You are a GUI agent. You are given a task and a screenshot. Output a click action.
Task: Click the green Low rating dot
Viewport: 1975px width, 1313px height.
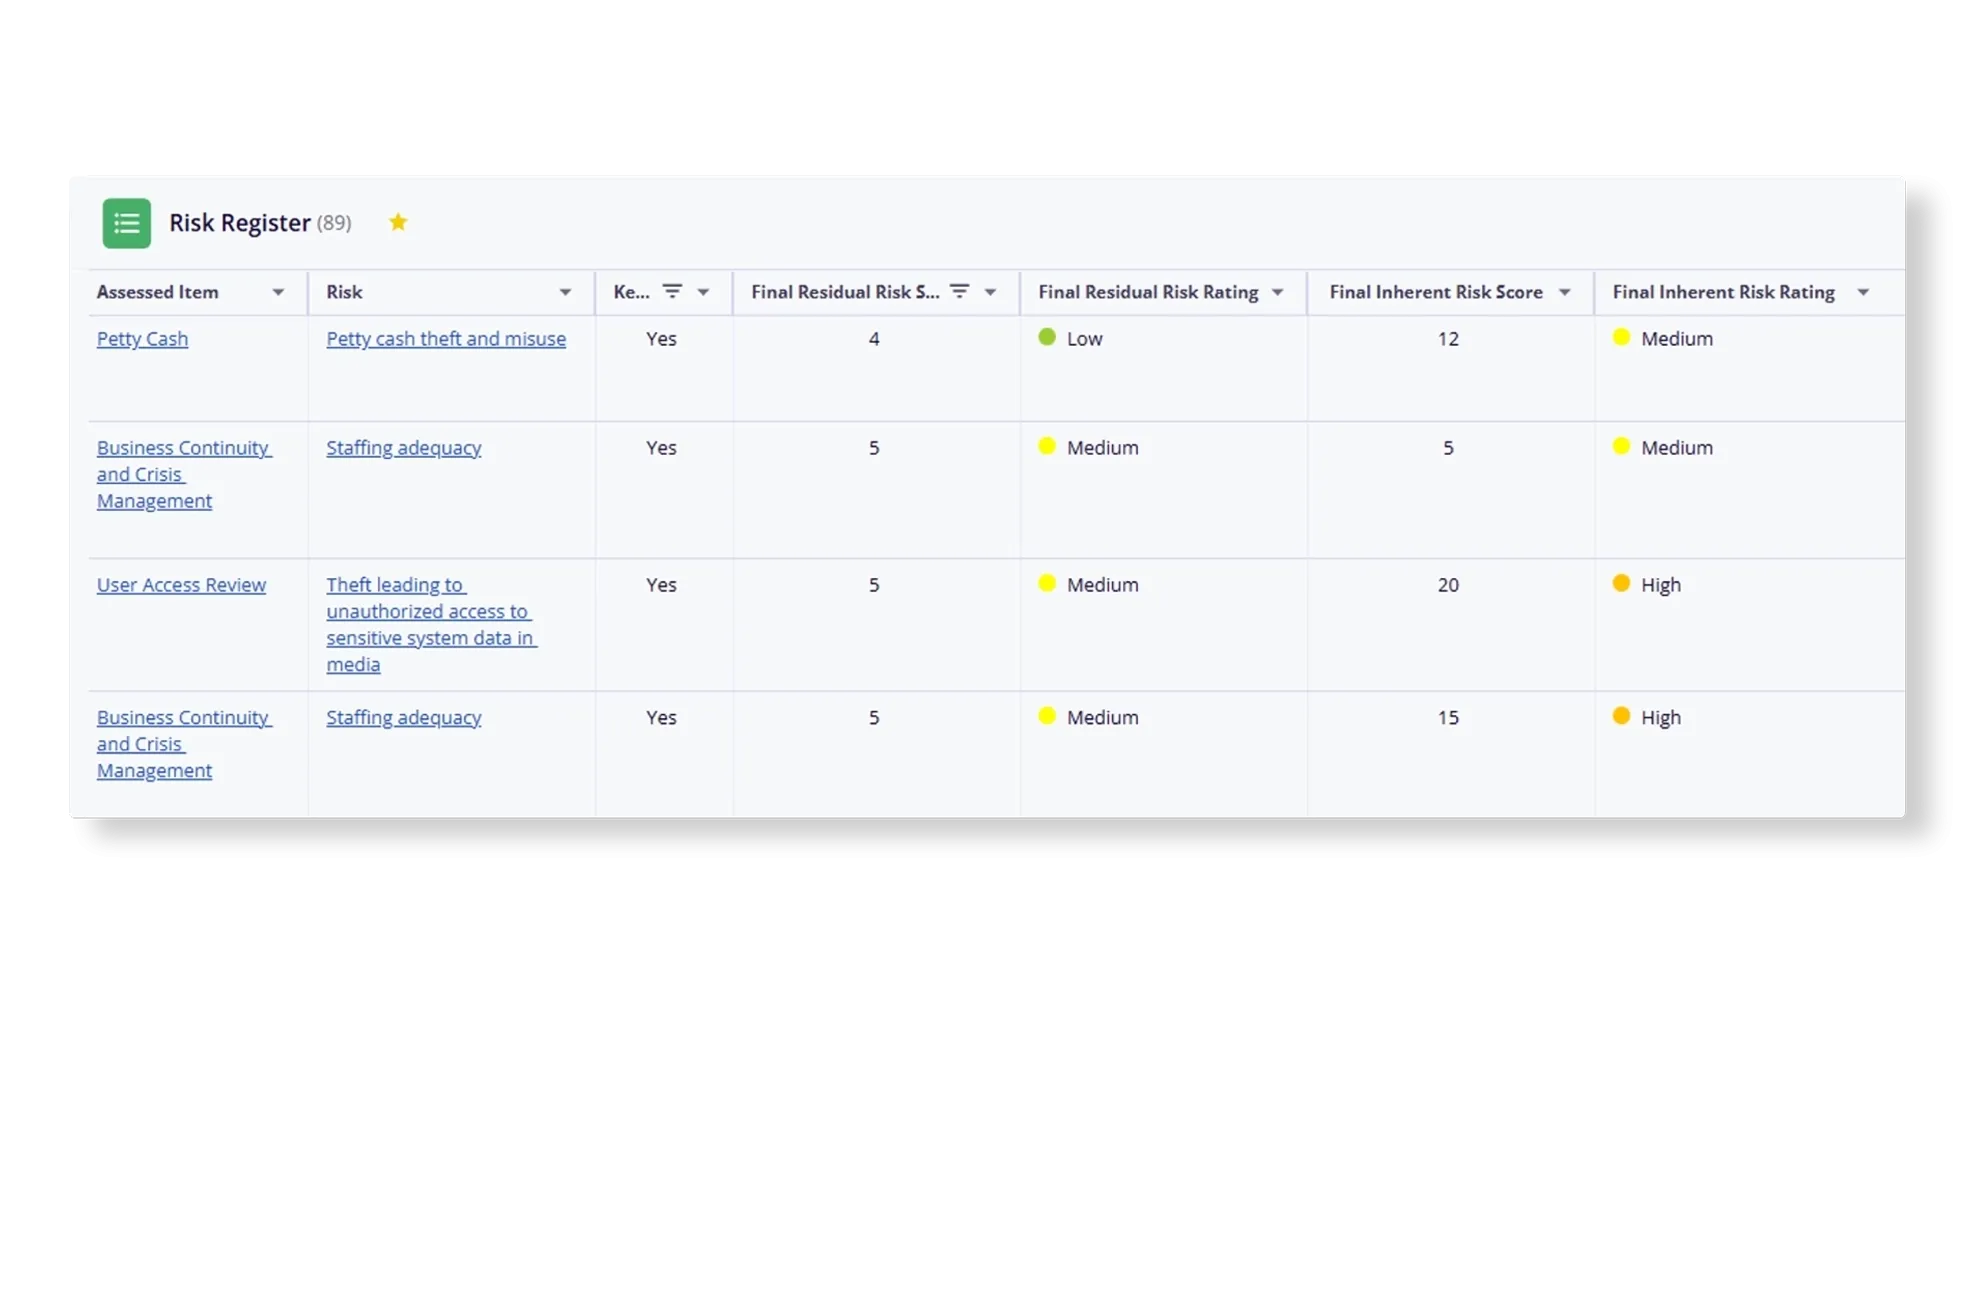pos(1047,337)
